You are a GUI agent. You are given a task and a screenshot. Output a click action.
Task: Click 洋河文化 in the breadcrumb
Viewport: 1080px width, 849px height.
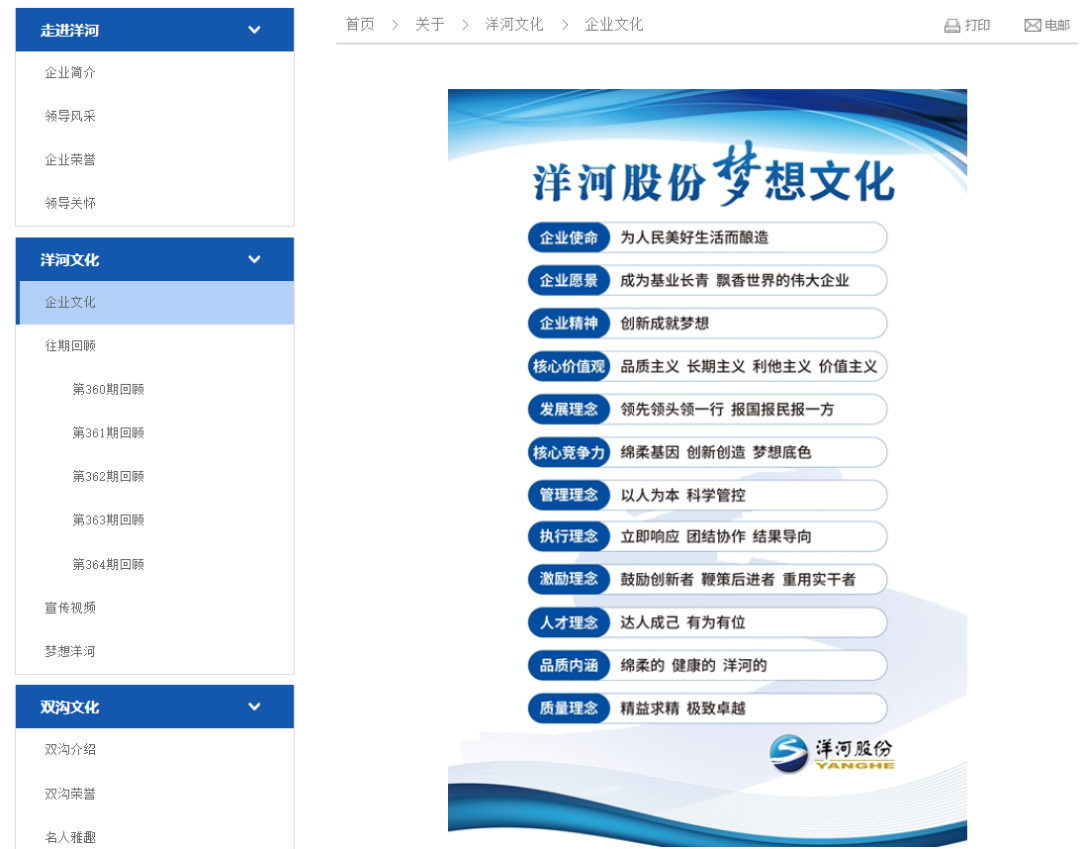pos(514,25)
